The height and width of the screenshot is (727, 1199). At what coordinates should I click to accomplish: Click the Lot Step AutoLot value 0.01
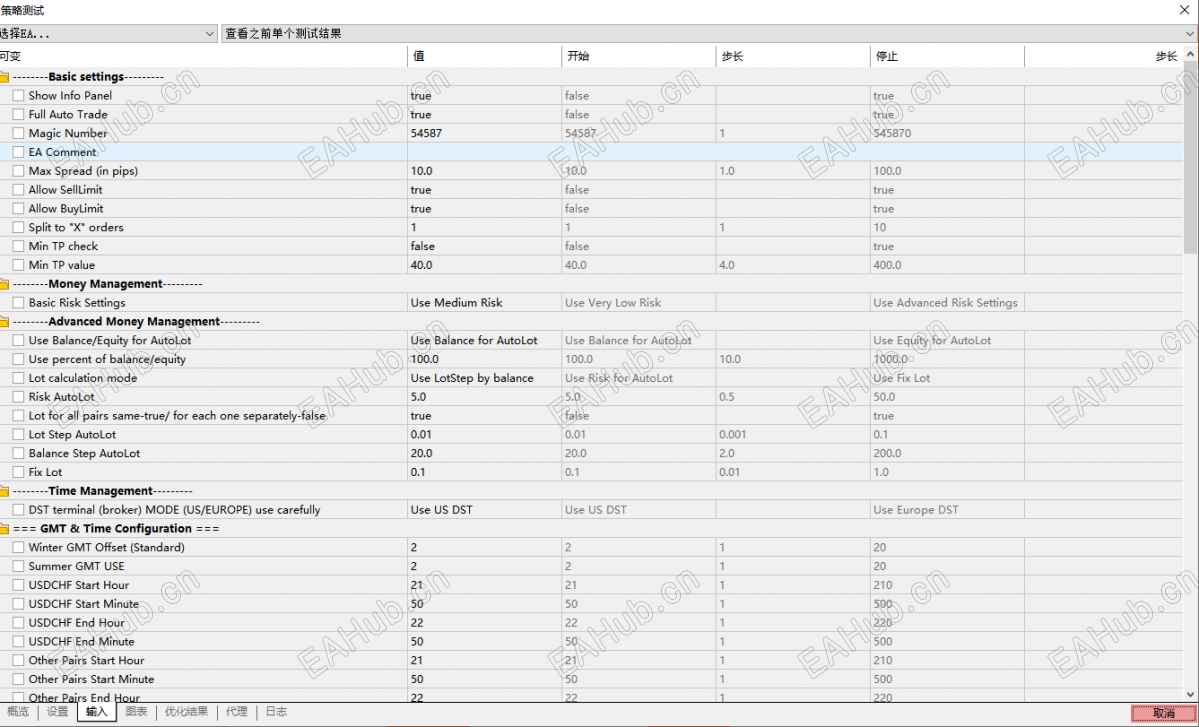point(421,434)
